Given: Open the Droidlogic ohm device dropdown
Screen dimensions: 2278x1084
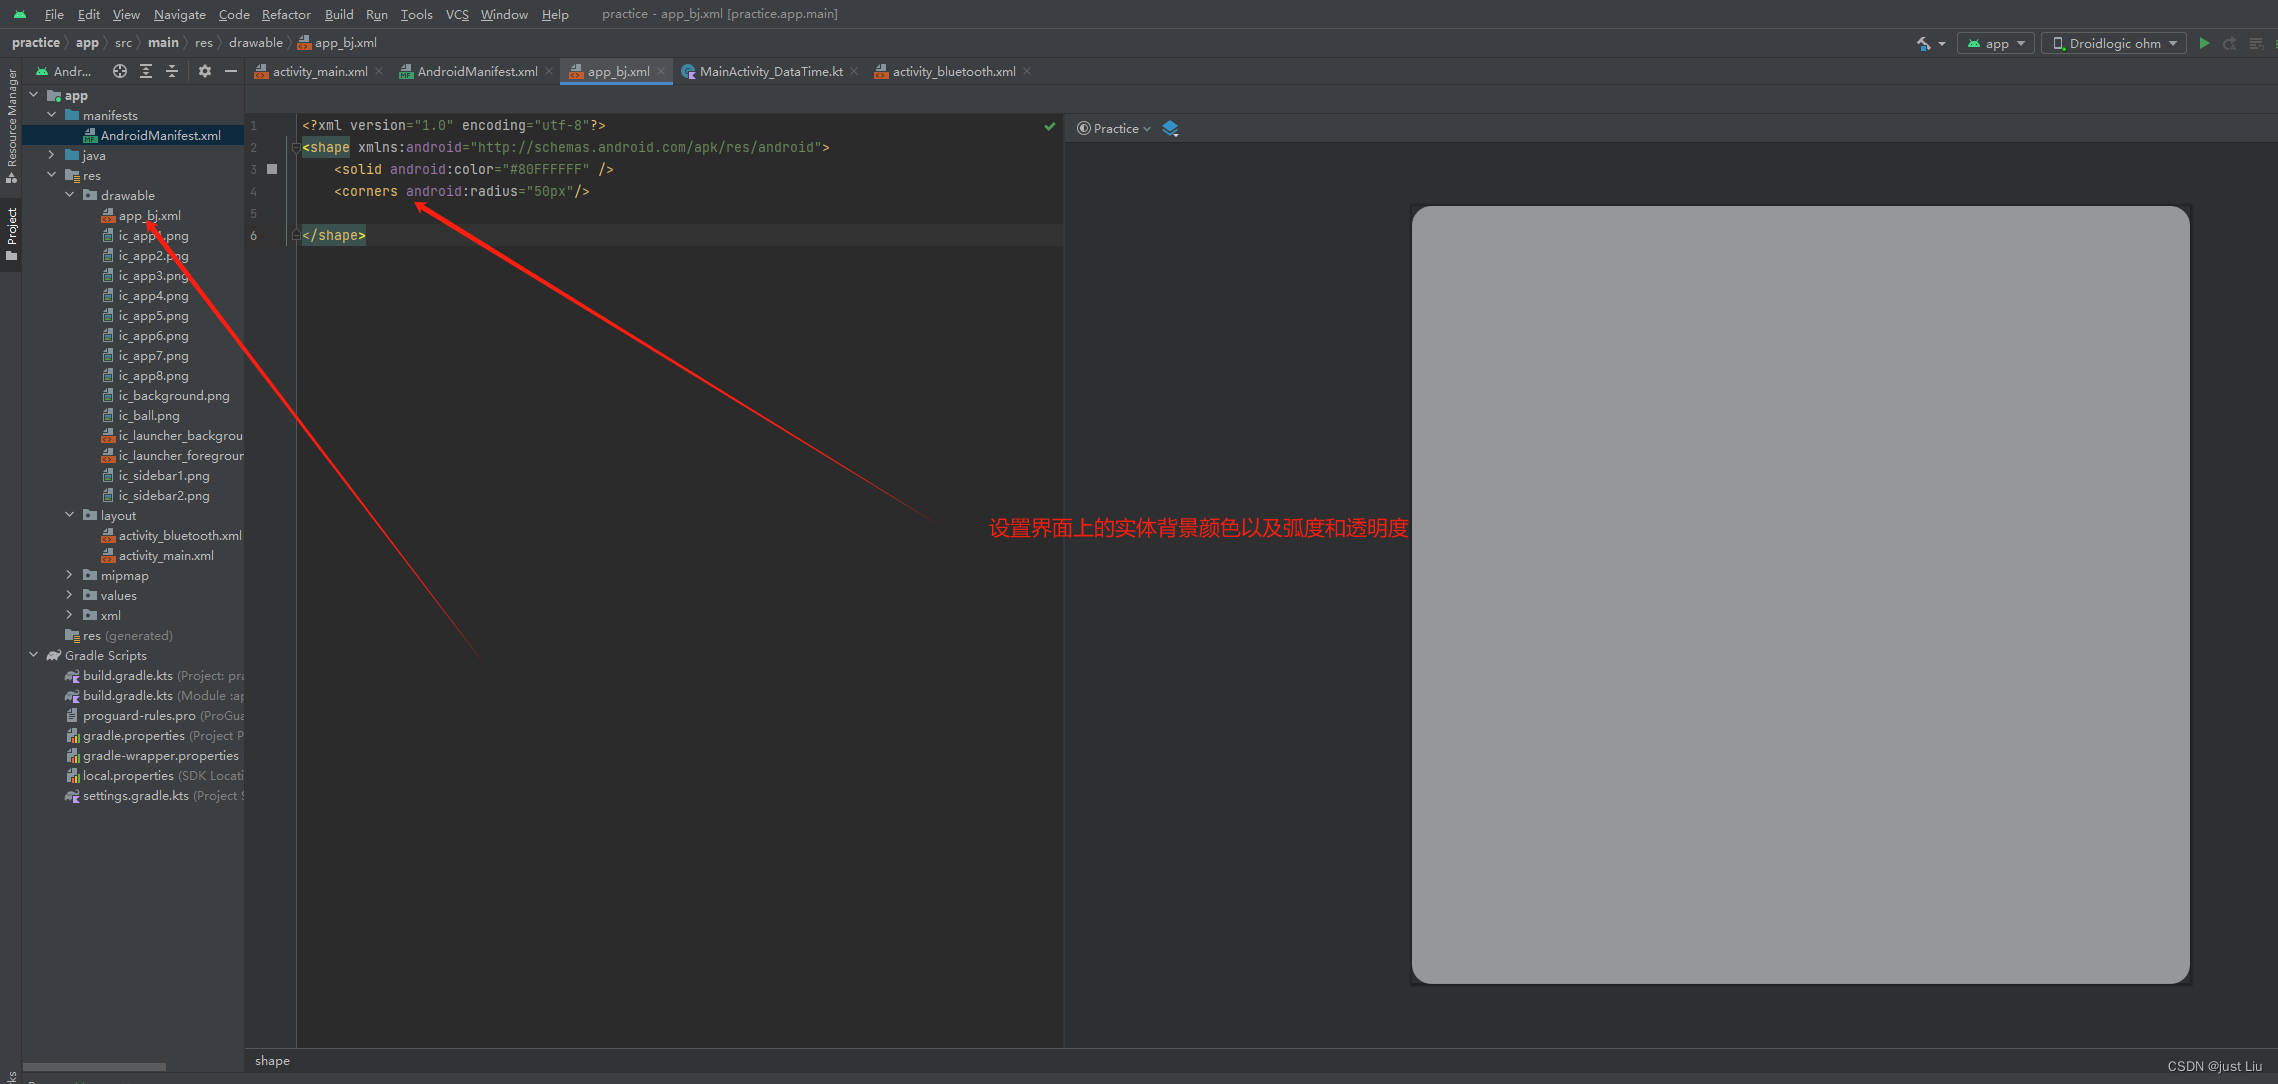Looking at the screenshot, I should pos(2113,43).
